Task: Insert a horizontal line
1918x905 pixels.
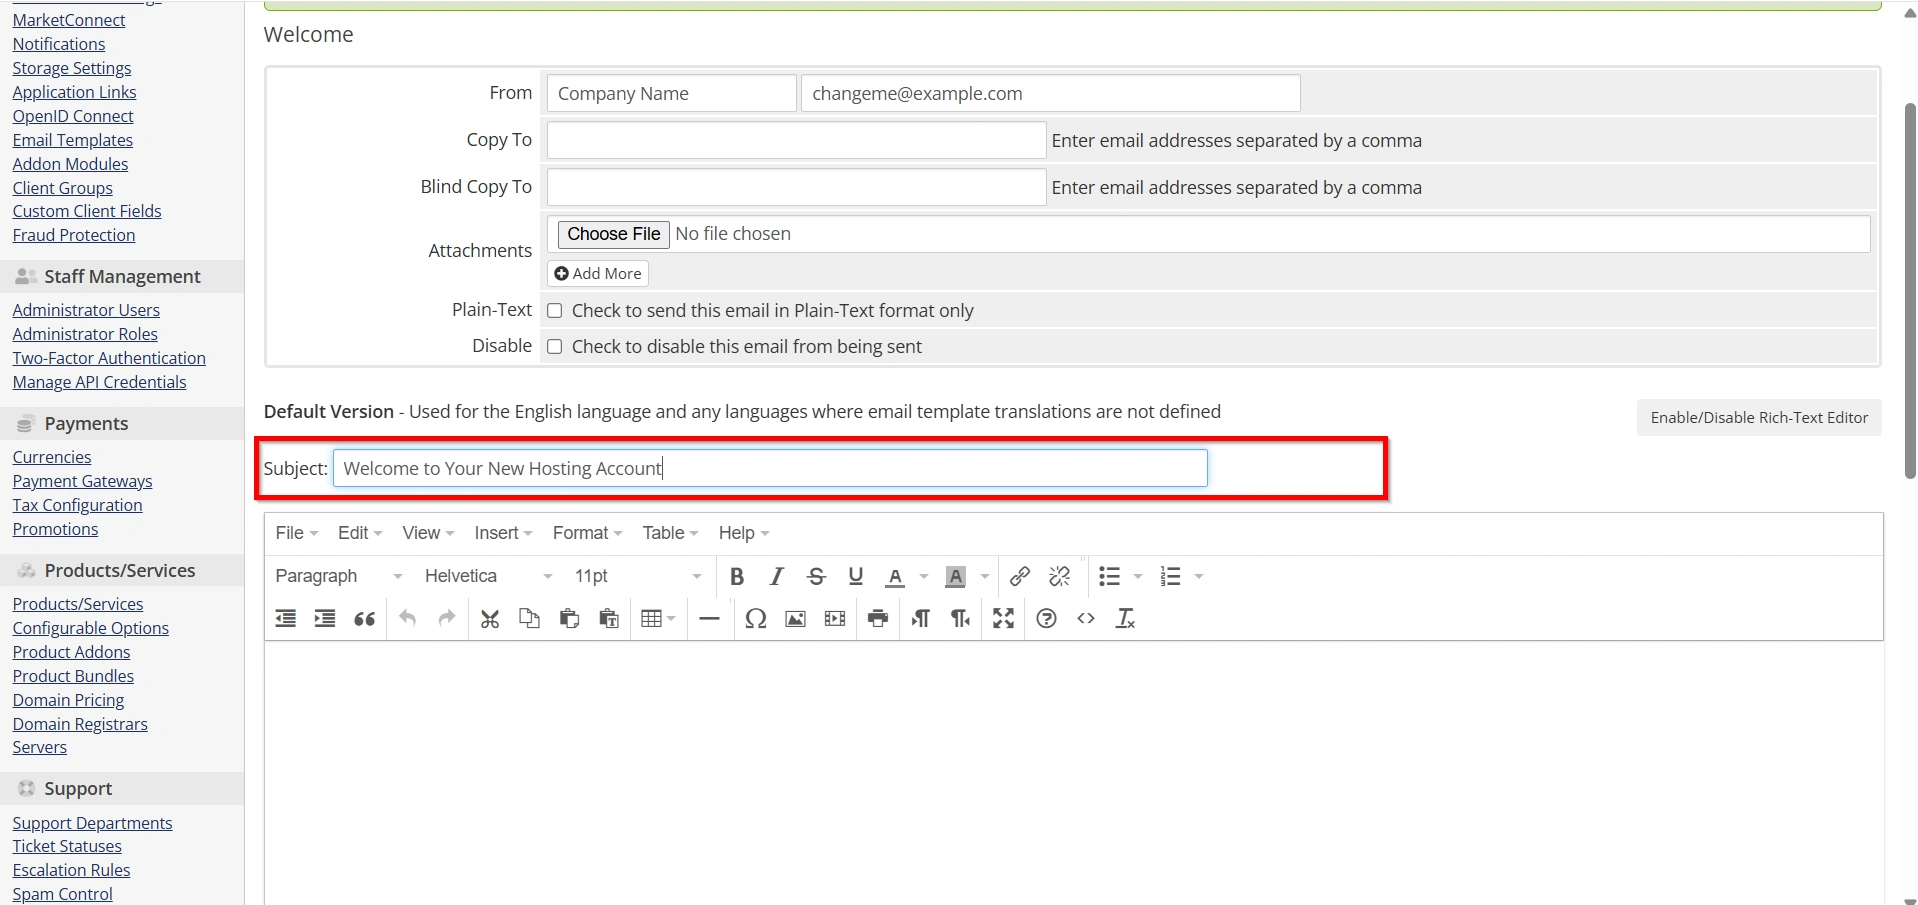Action: click(x=709, y=619)
